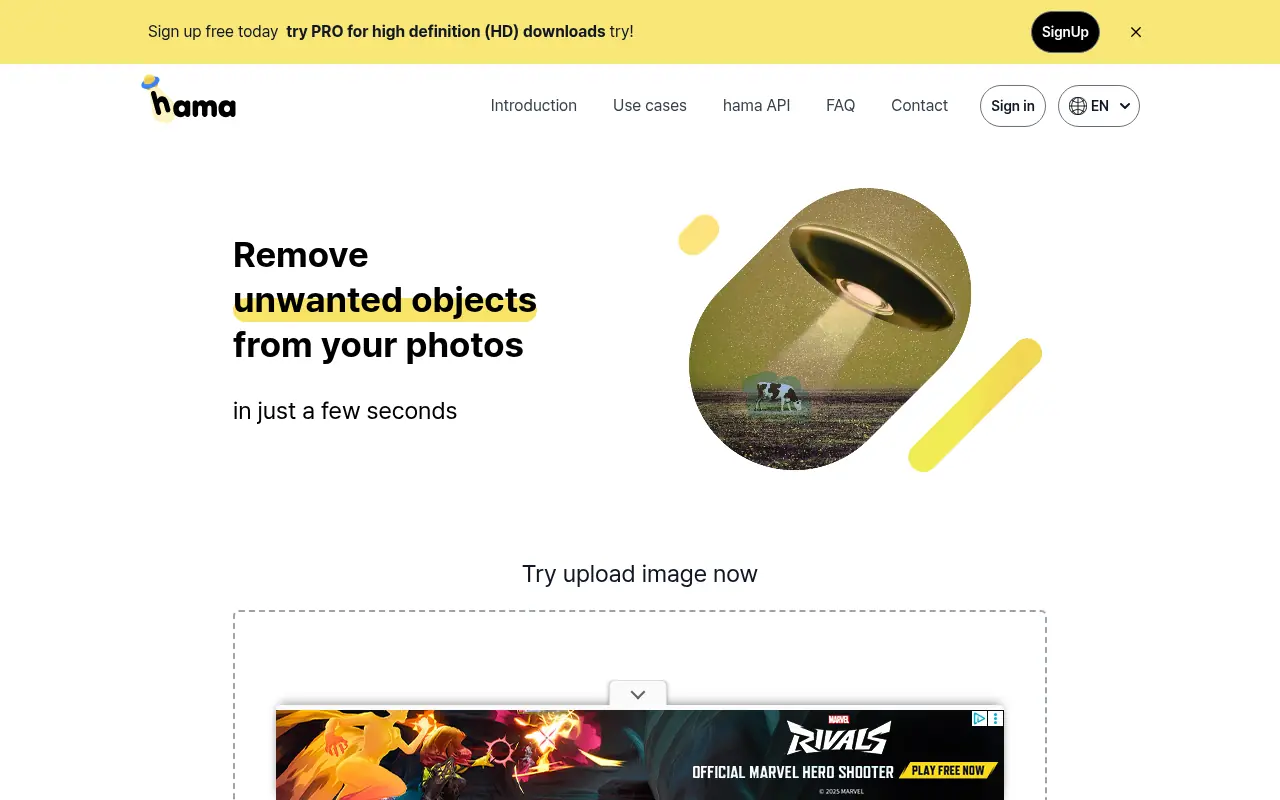Click the try PRO for HD downloads text
1280x800 pixels.
coord(446,32)
